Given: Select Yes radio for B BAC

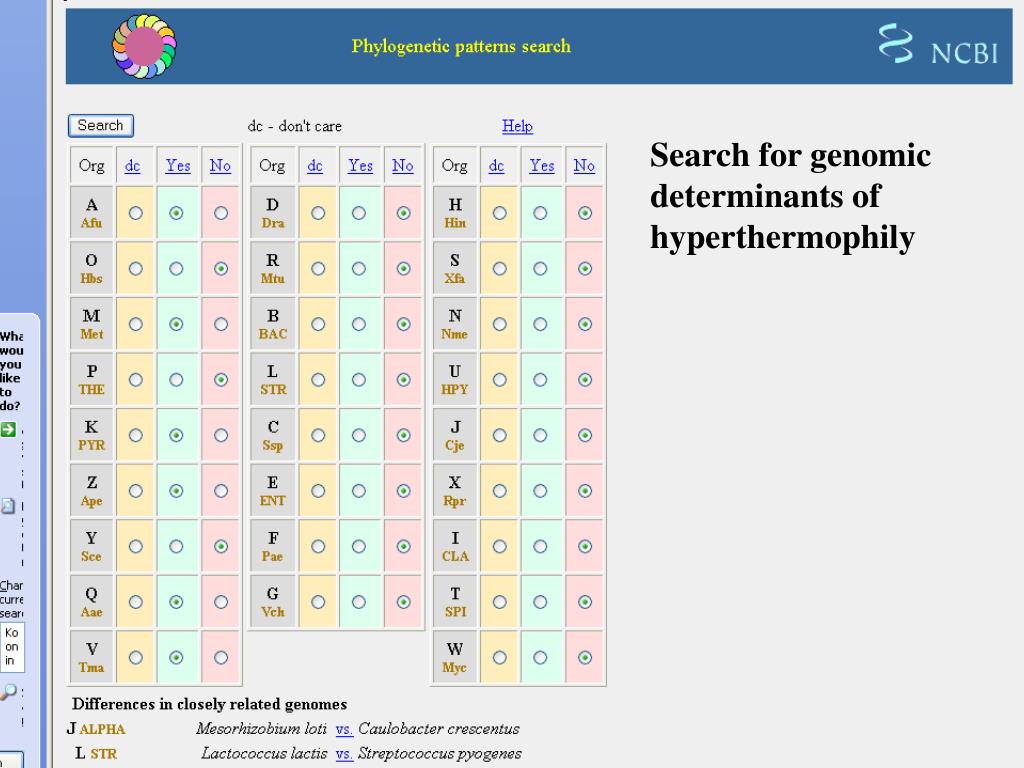Looking at the screenshot, I should (x=359, y=324).
